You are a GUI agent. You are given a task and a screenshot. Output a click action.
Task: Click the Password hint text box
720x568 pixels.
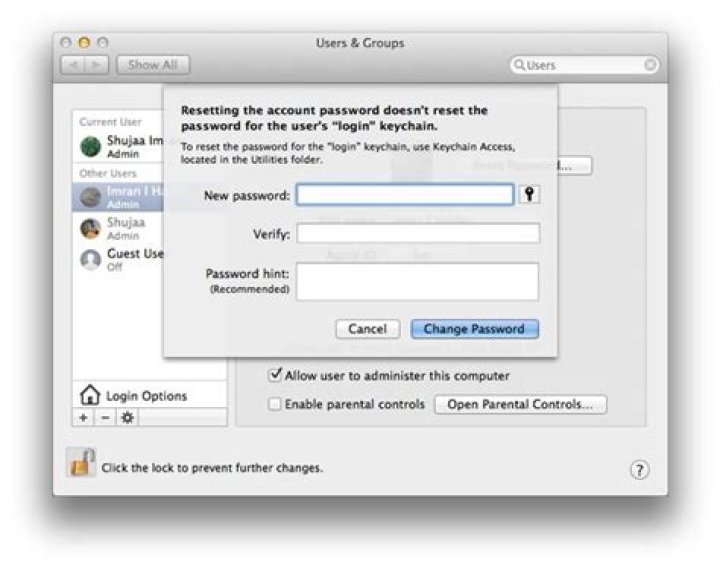(417, 281)
